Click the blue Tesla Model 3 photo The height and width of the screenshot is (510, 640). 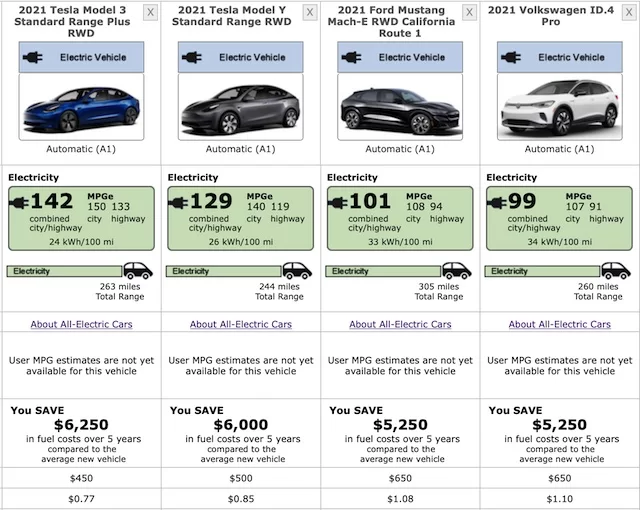click(x=80, y=108)
